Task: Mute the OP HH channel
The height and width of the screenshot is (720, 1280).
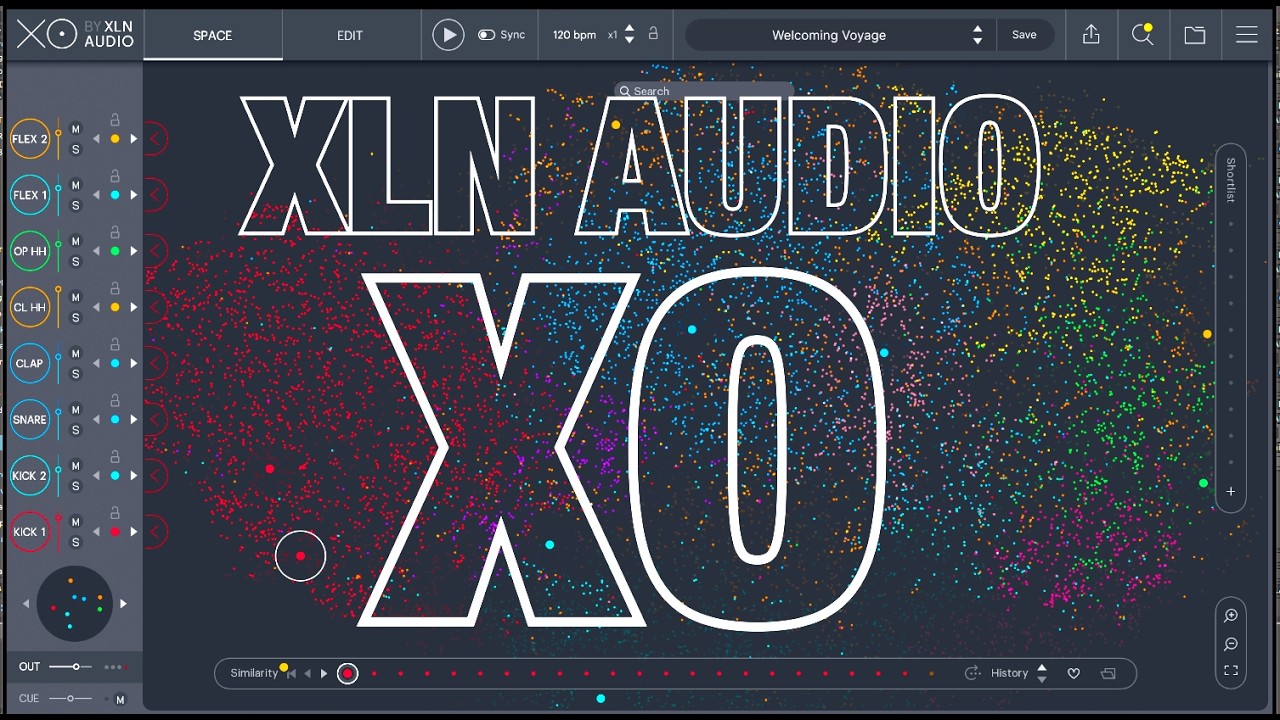Action: (75, 241)
